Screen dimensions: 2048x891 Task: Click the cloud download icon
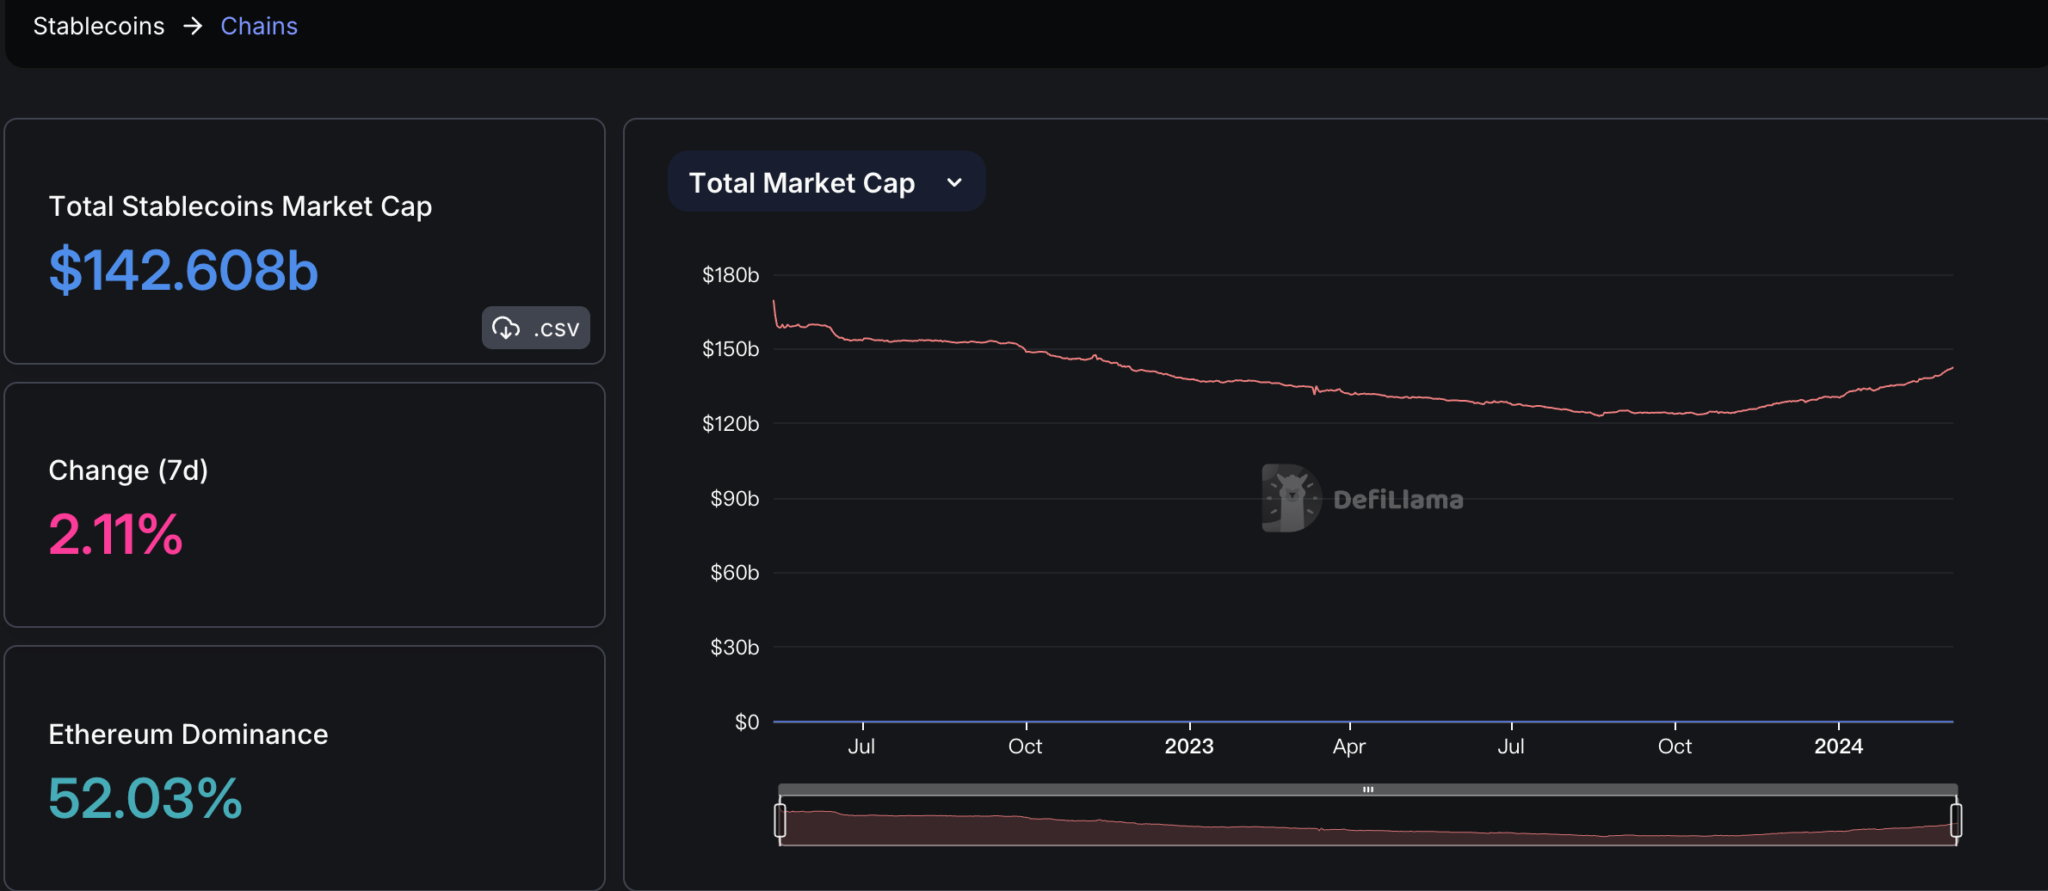coord(506,328)
